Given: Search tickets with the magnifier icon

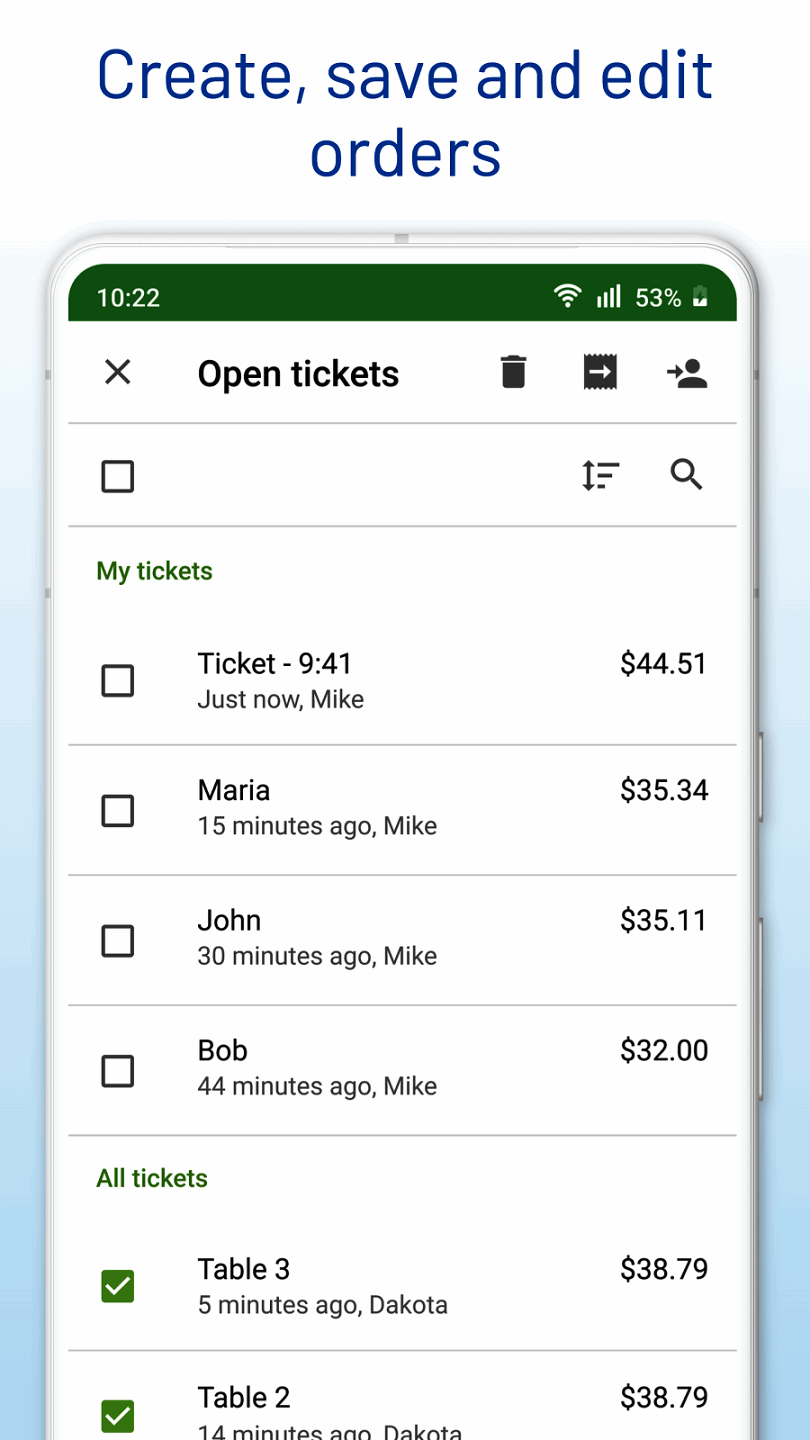Looking at the screenshot, I should (687, 476).
